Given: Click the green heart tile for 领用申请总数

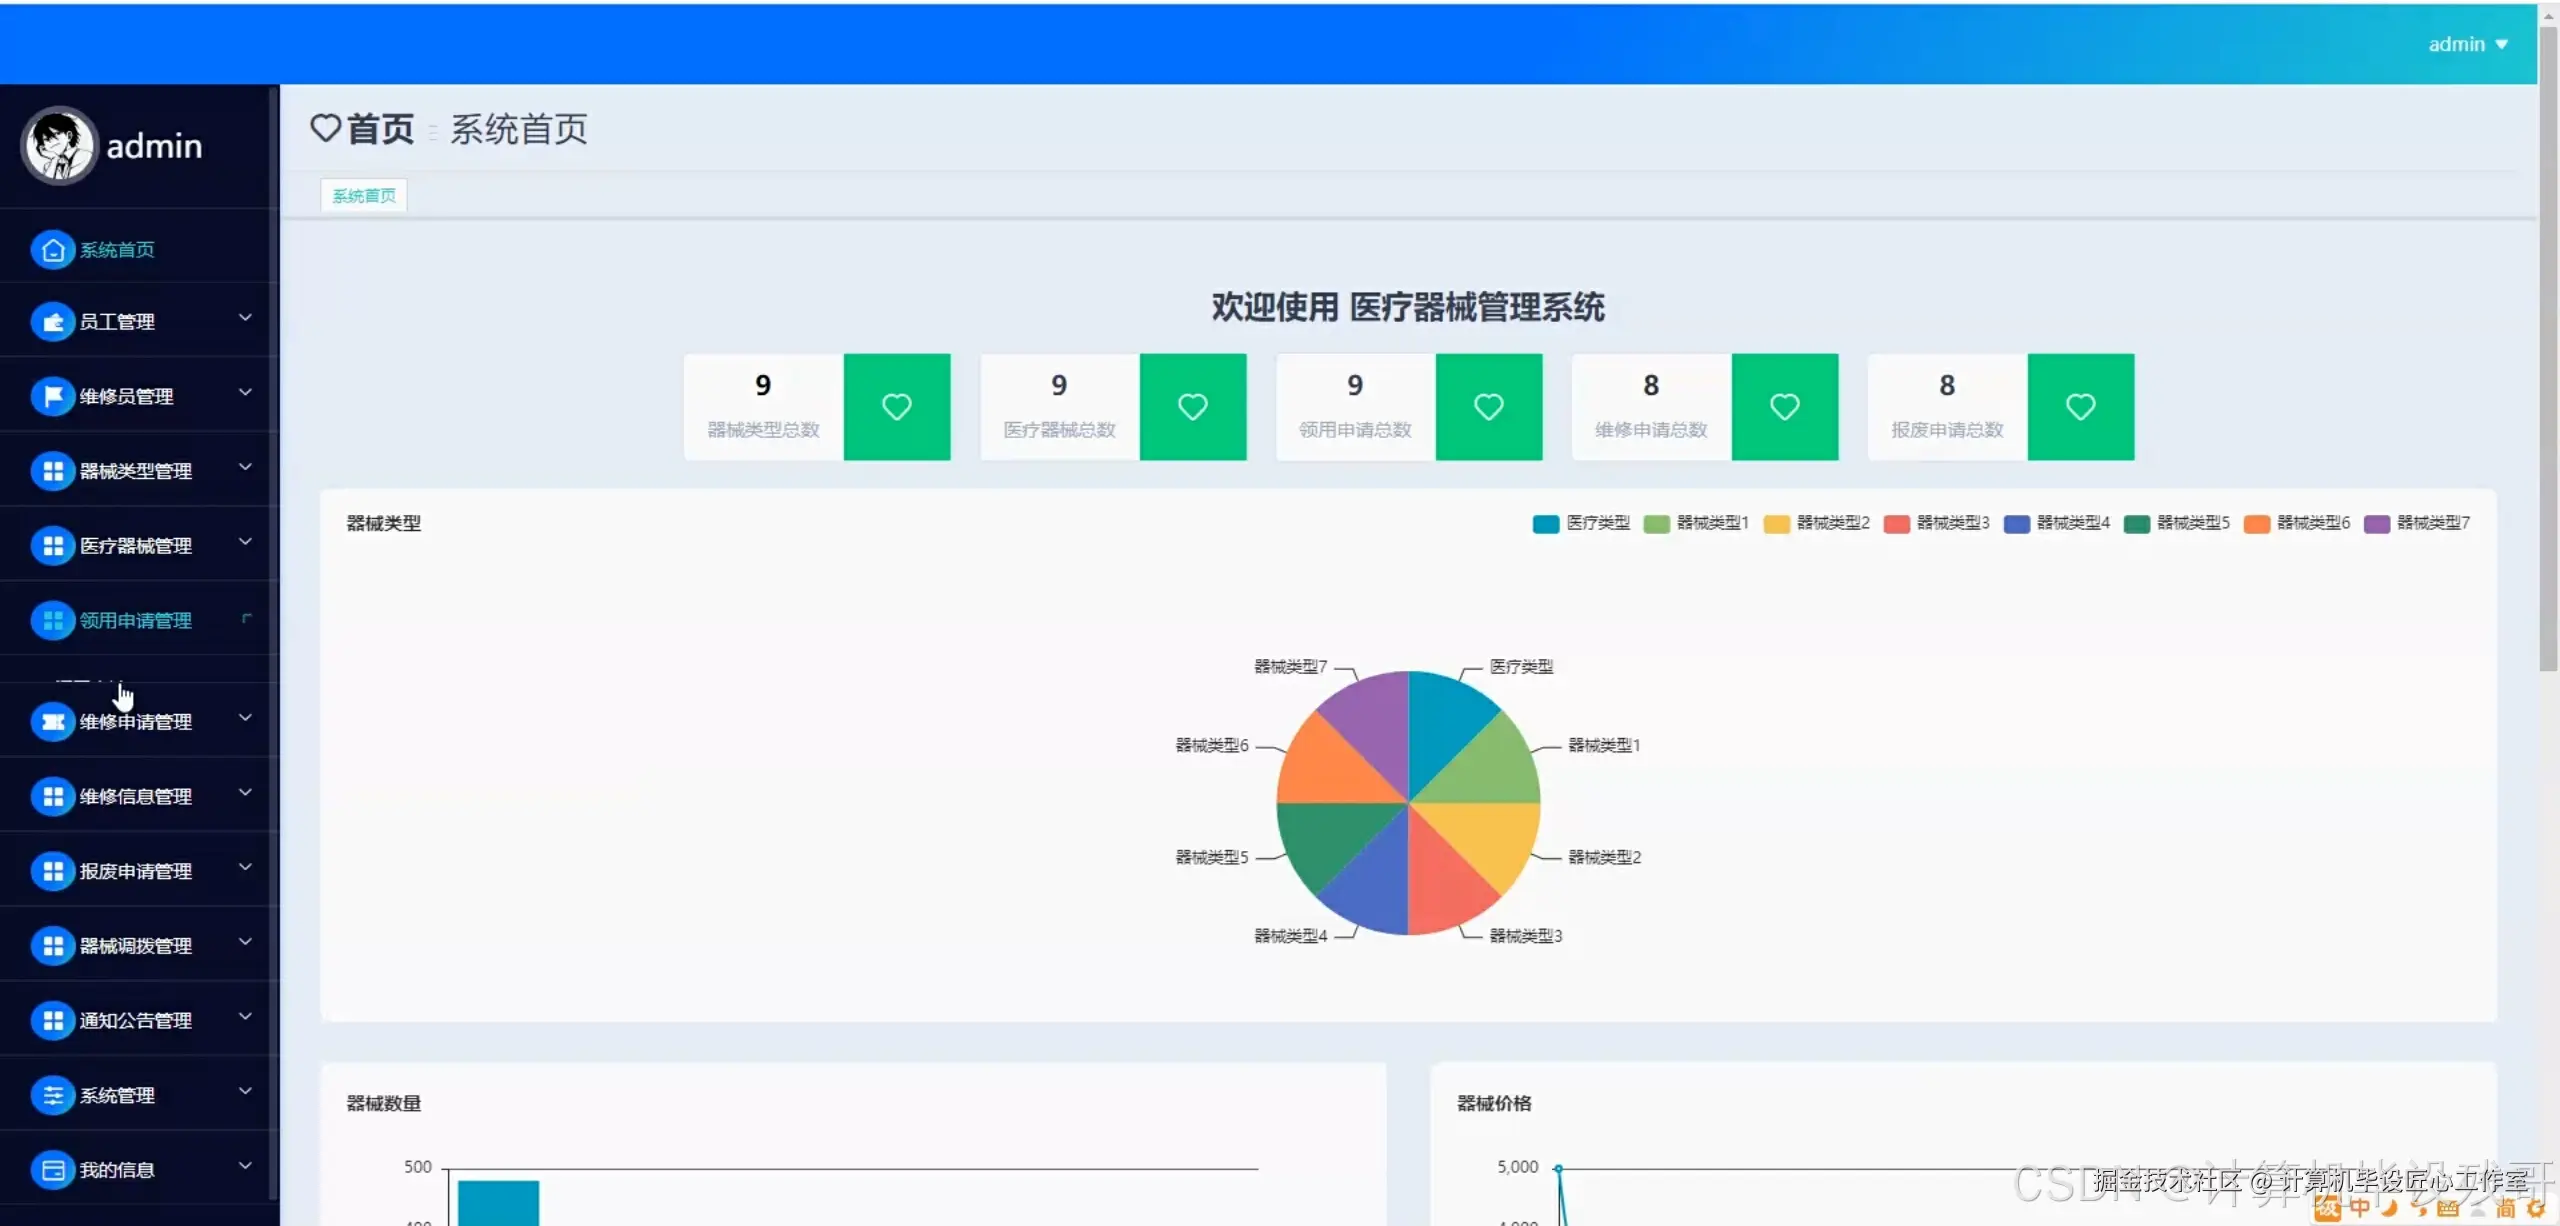Looking at the screenshot, I should (x=1489, y=407).
